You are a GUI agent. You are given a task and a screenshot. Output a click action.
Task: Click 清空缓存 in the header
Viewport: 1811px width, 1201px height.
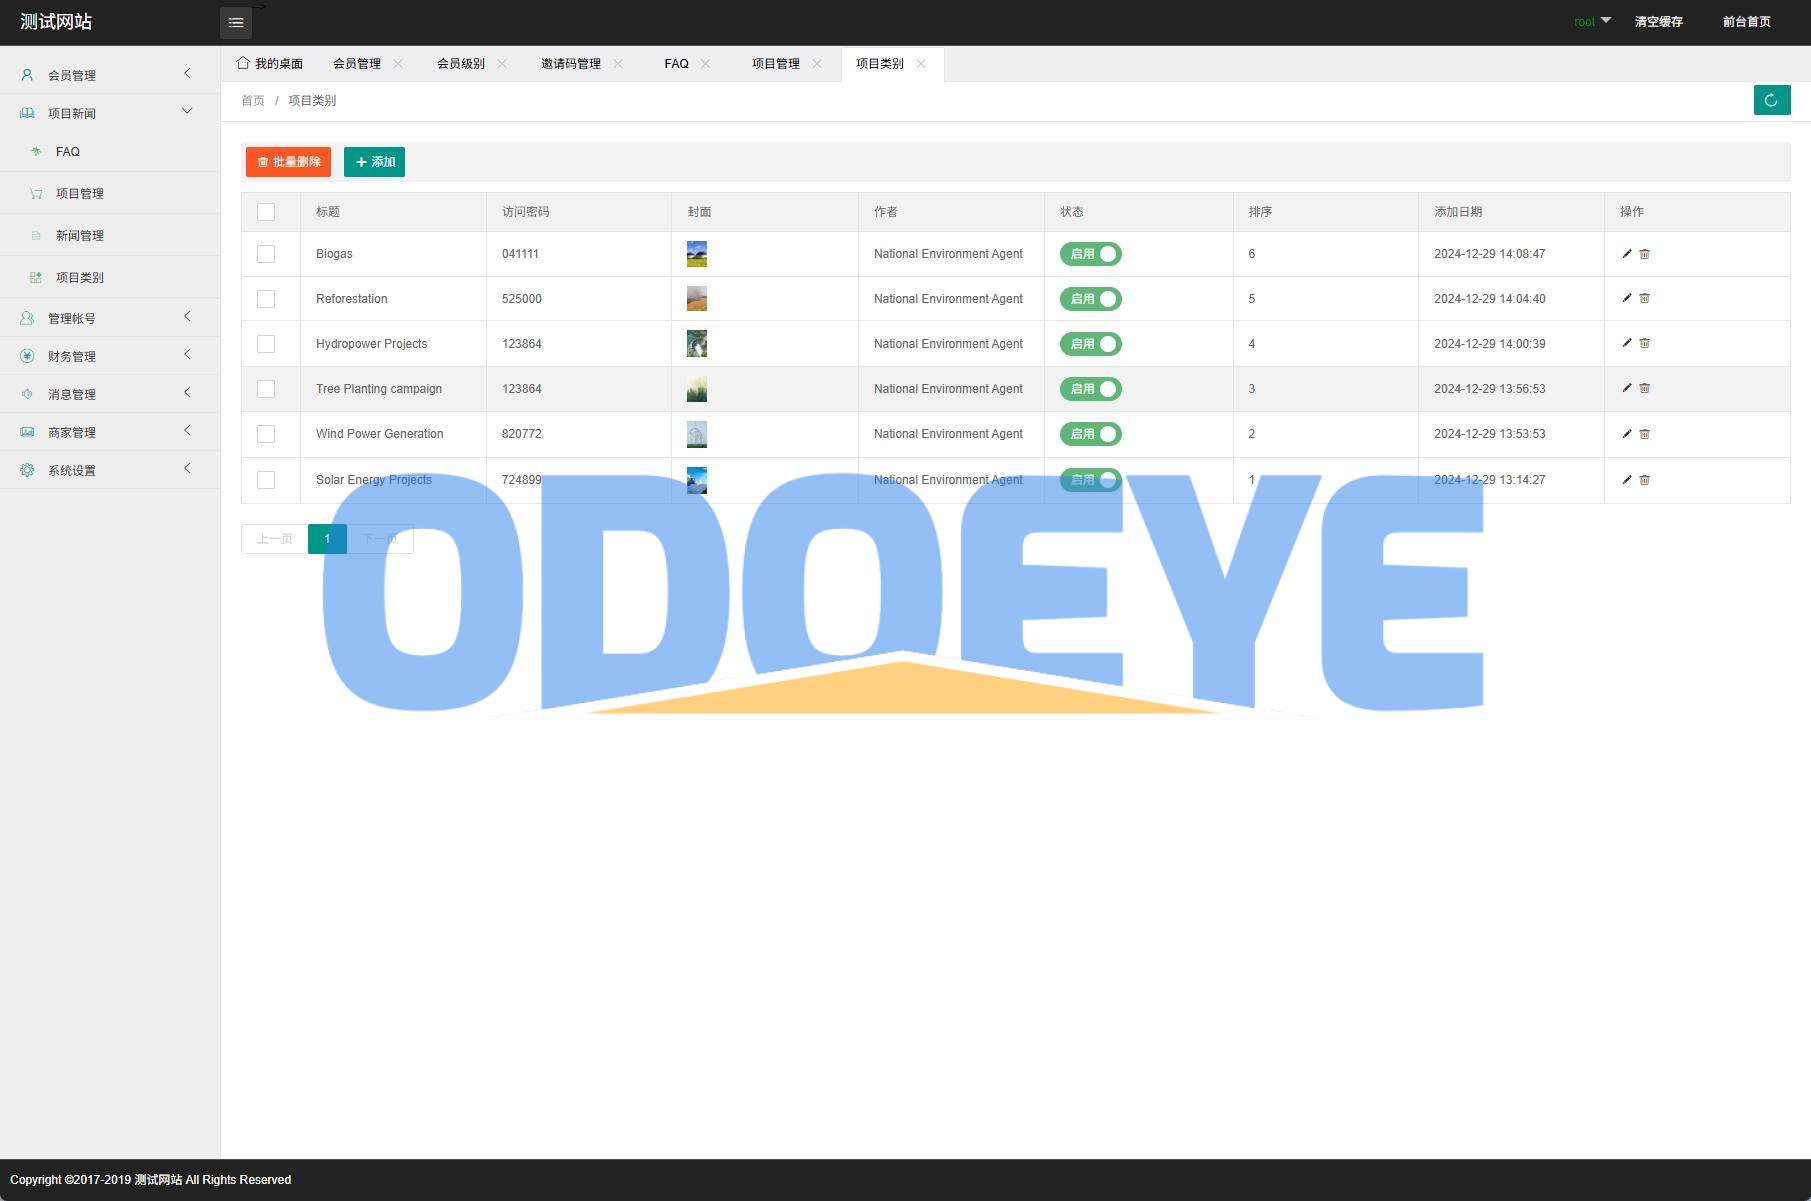[1659, 21]
